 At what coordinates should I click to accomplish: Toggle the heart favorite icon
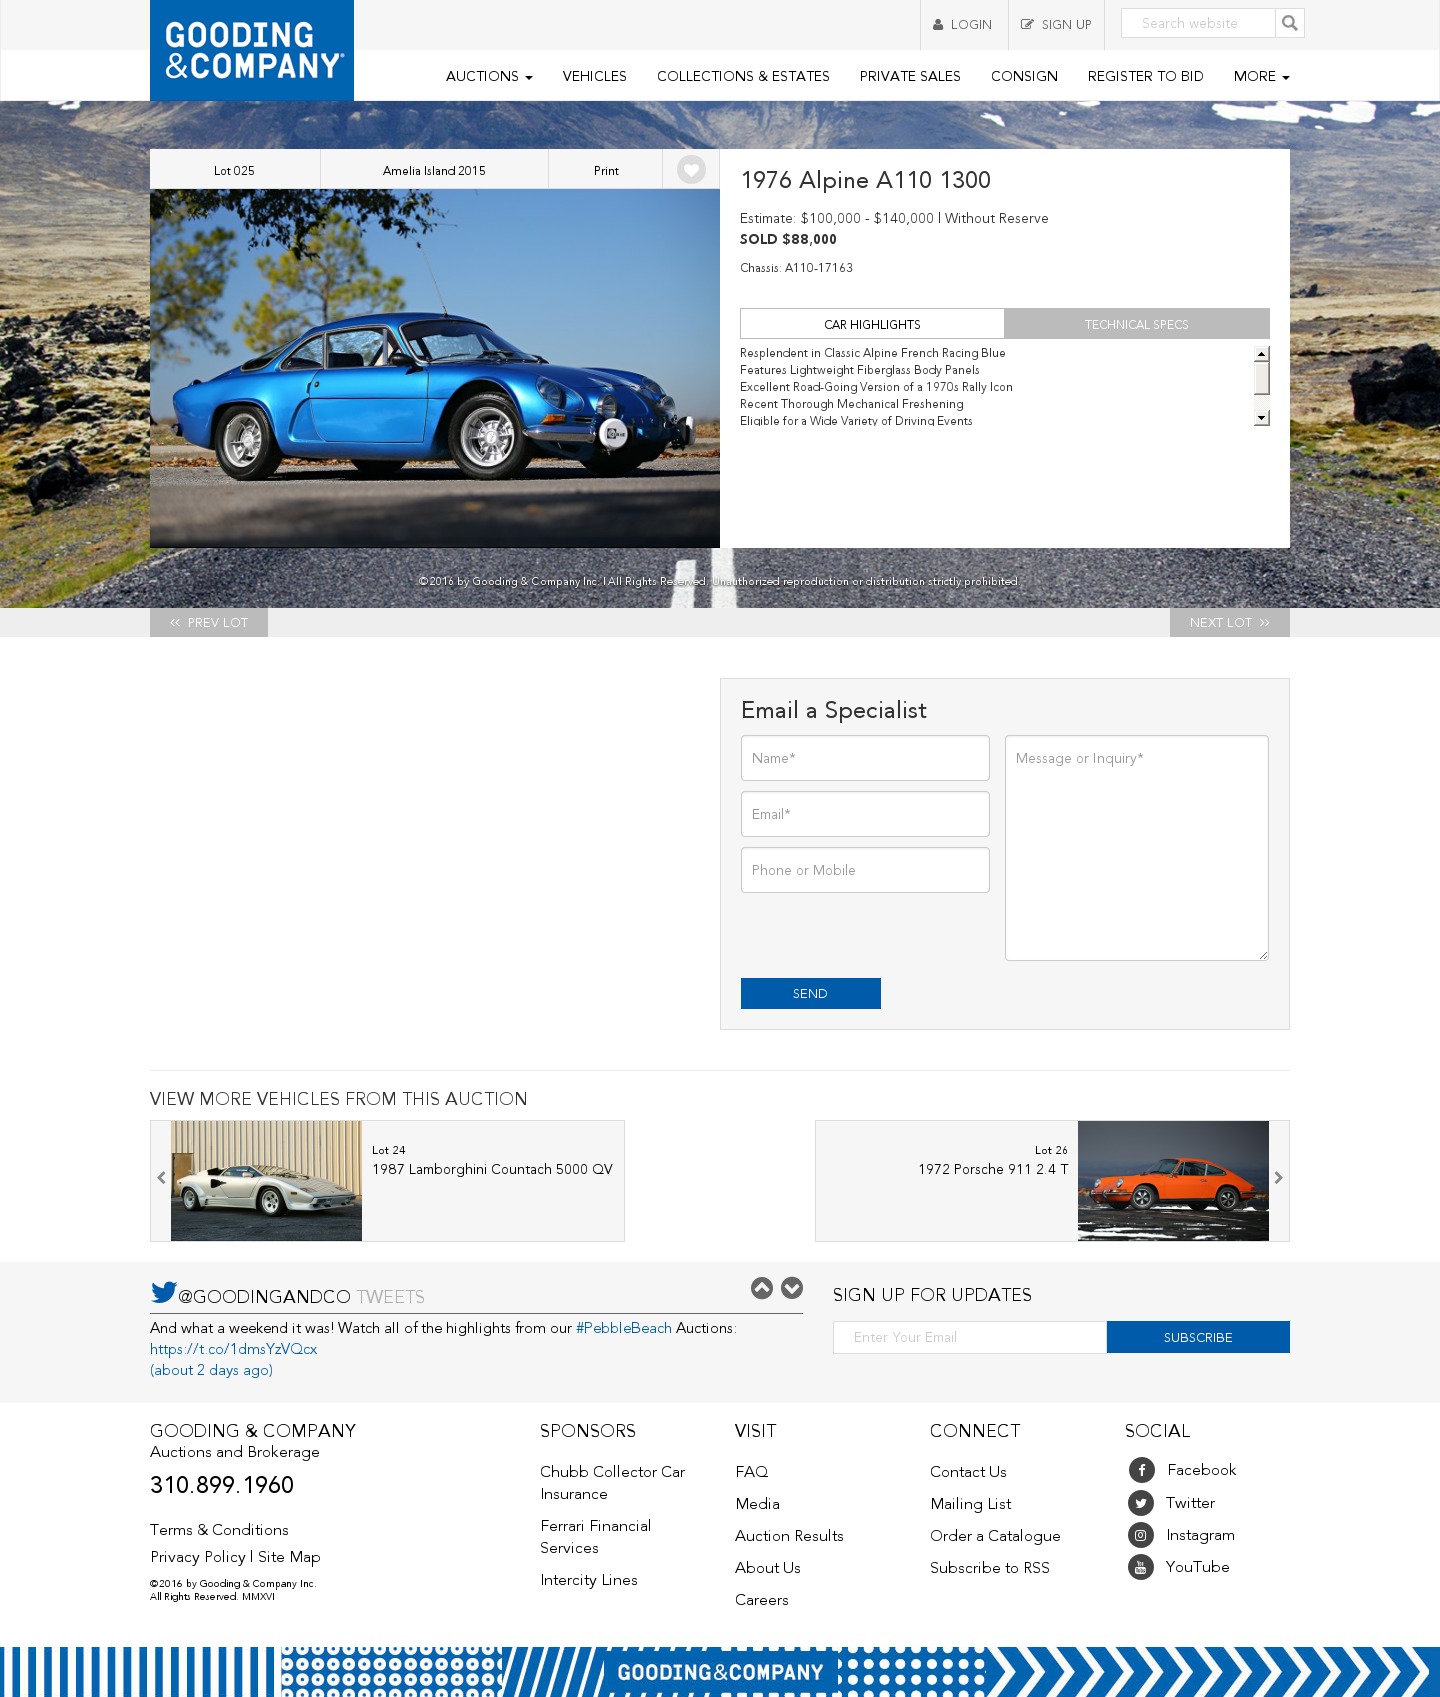tap(691, 170)
